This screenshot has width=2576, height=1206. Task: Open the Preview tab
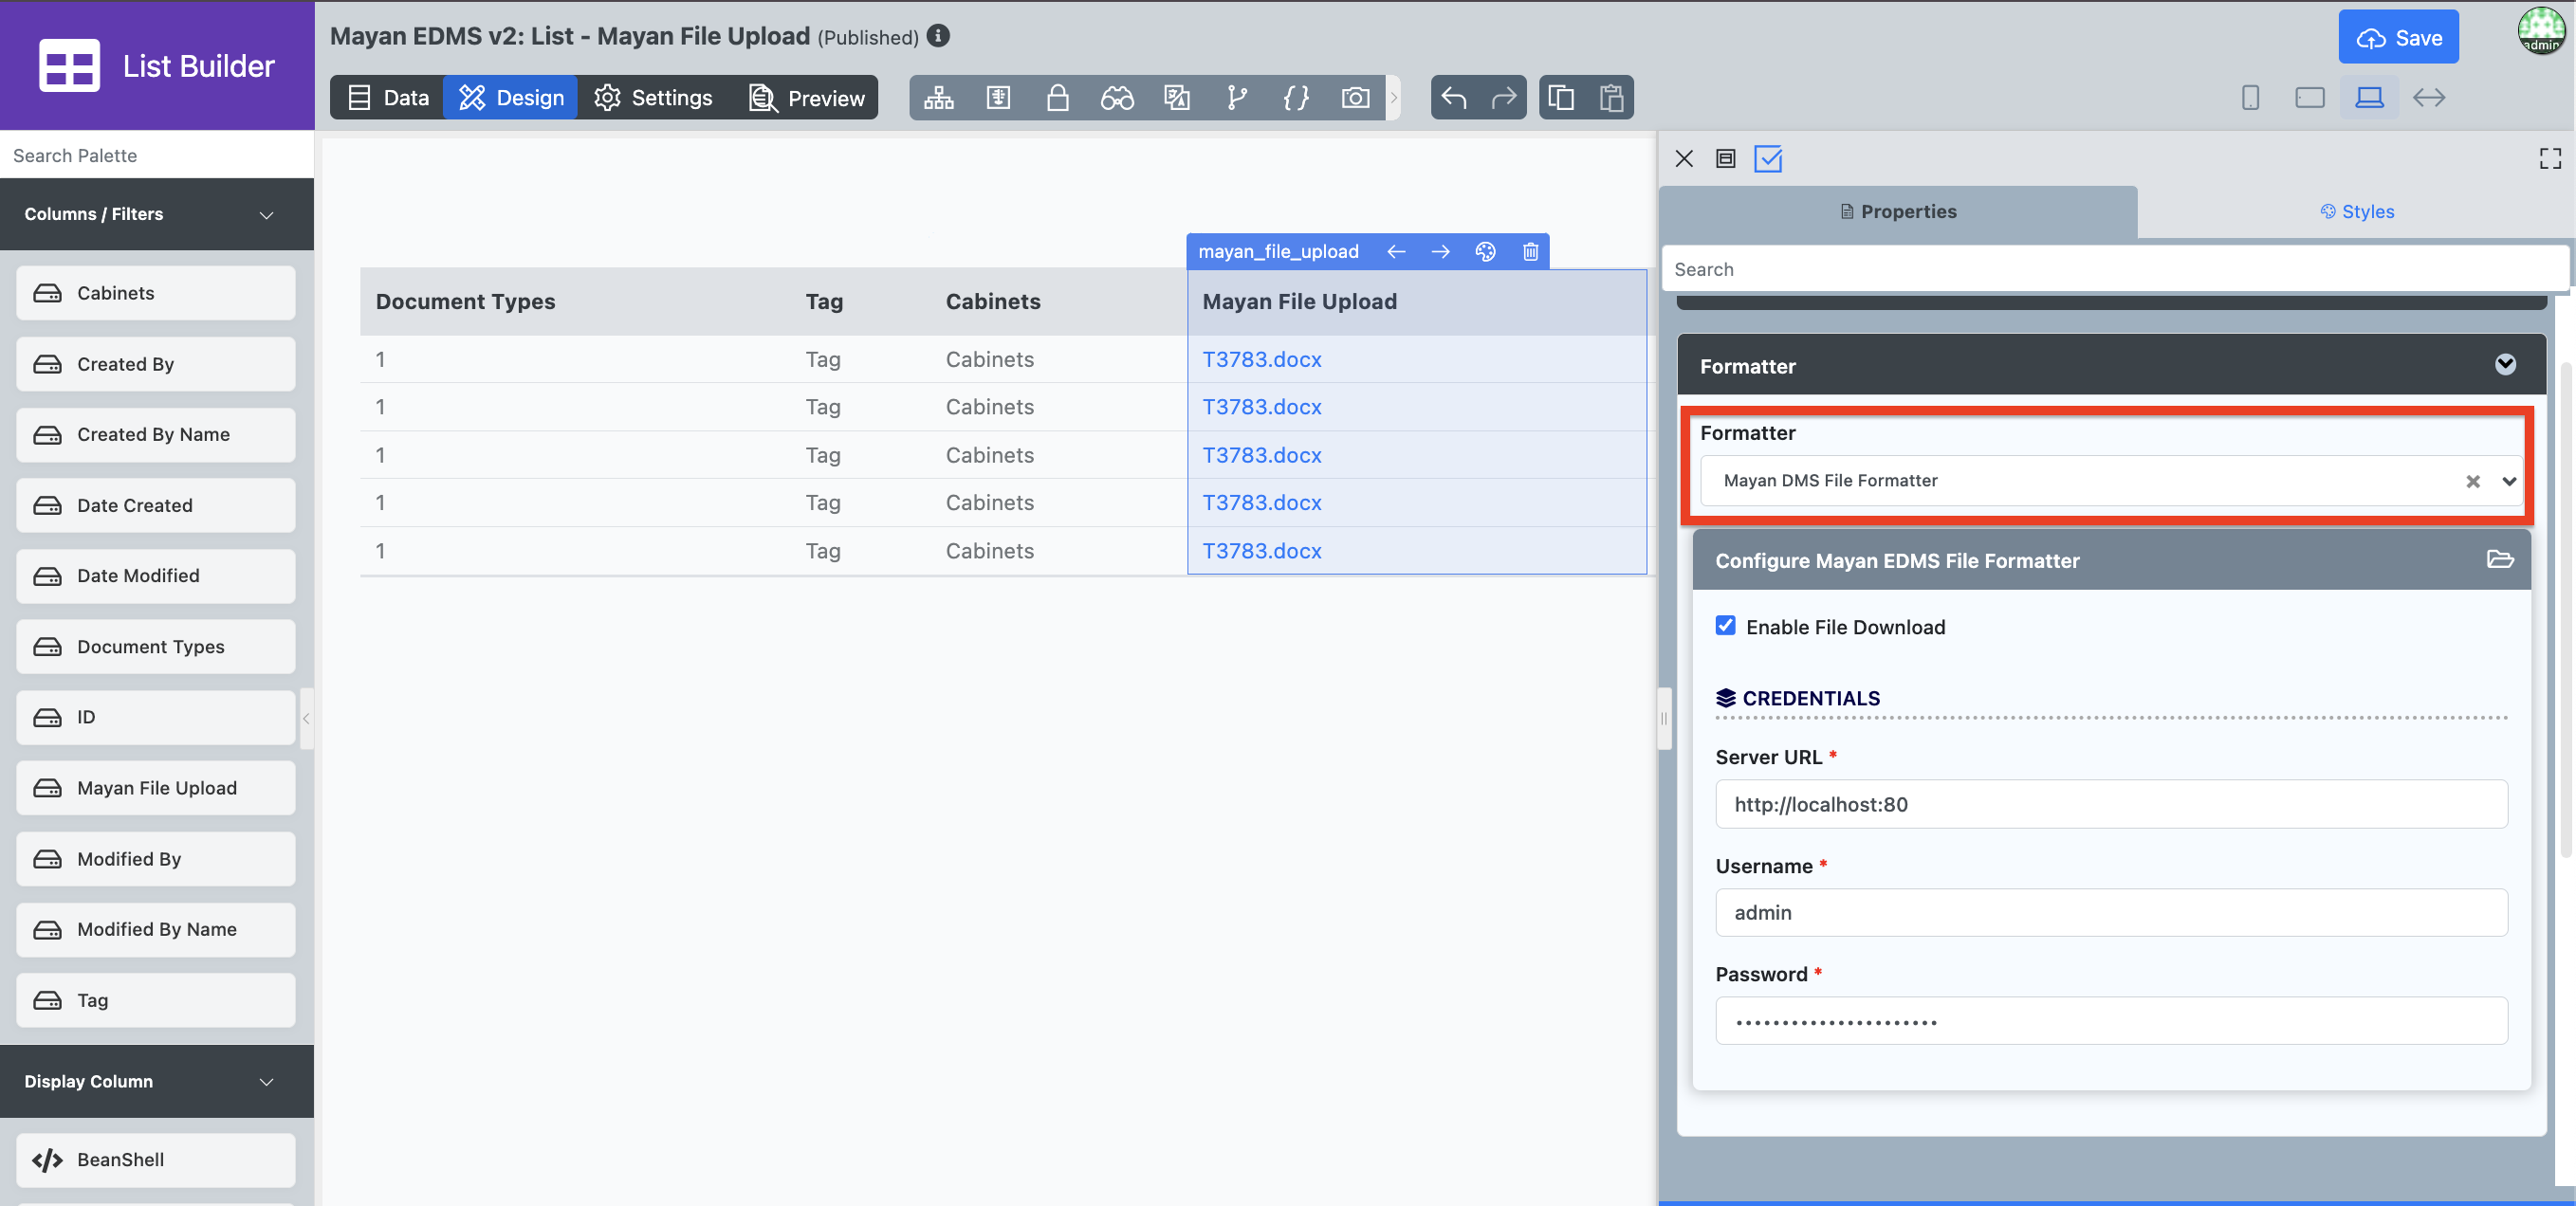tap(807, 98)
